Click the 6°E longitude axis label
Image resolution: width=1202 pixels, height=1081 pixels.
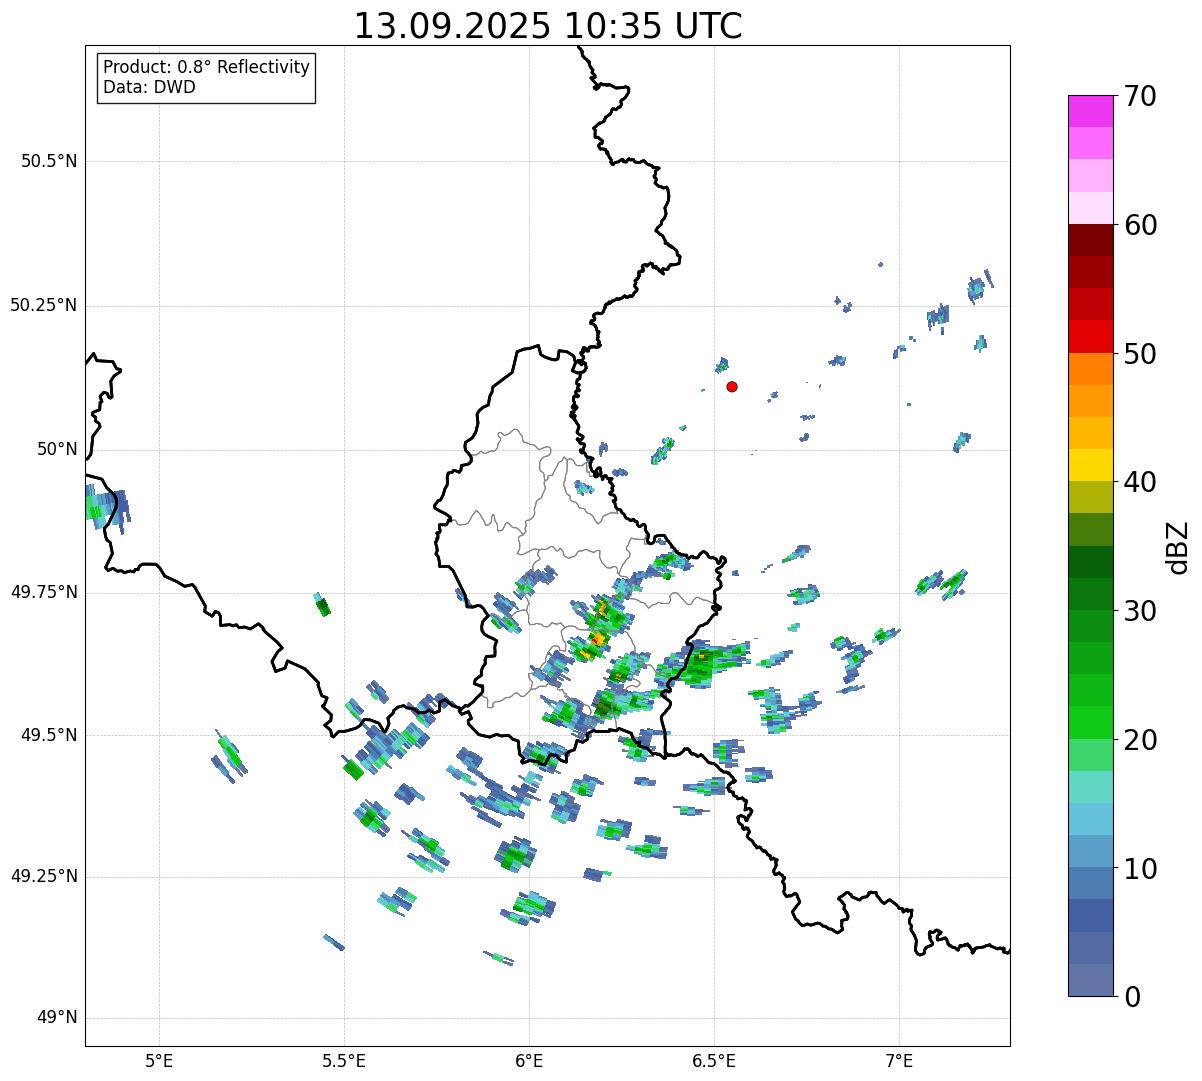[529, 1060]
